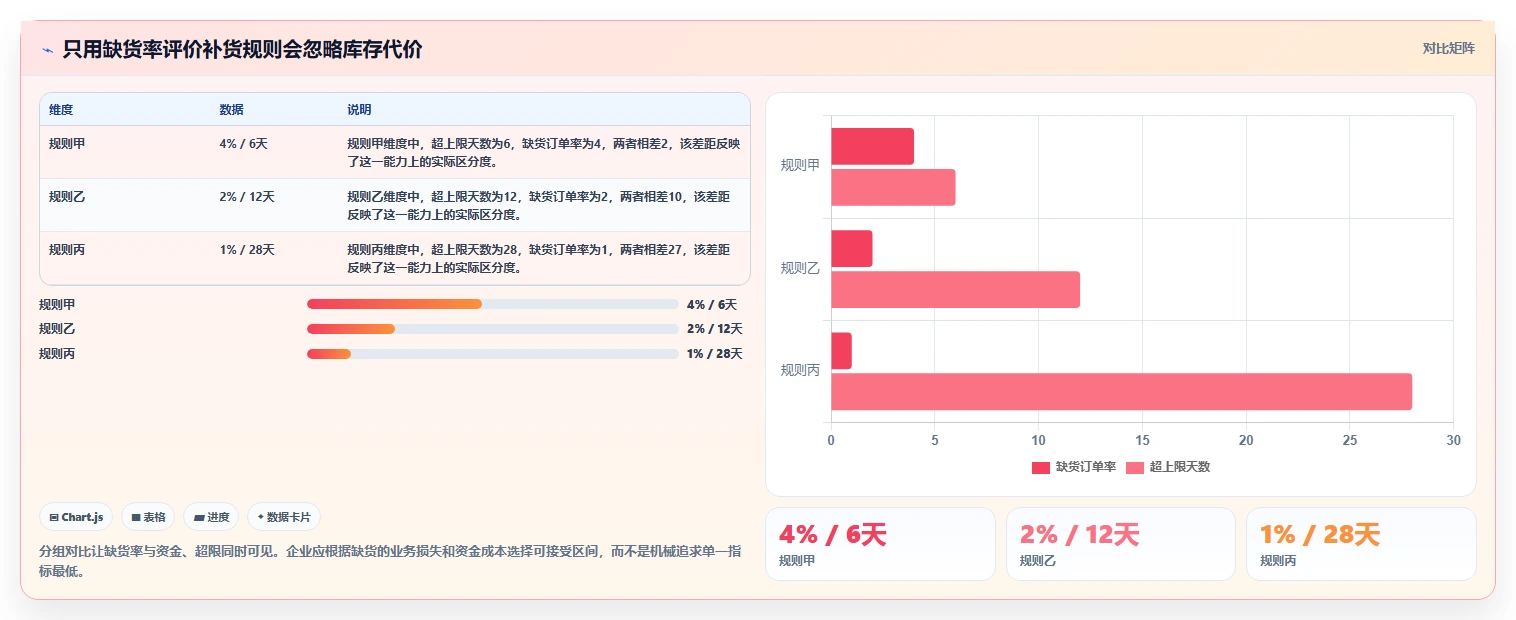Click the lightning icon beside the title
The width and height of the screenshot is (1516, 620).
pyautogui.click(x=47, y=49)
